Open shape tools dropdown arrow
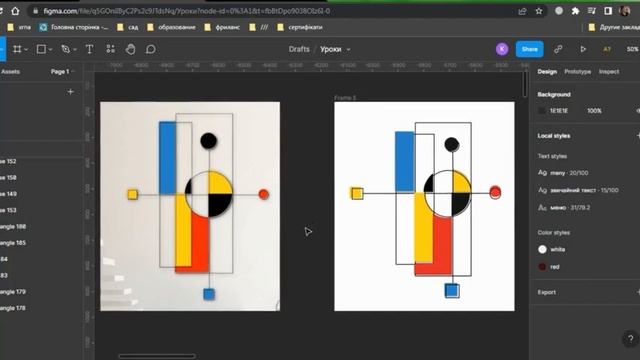 (51, 50)
